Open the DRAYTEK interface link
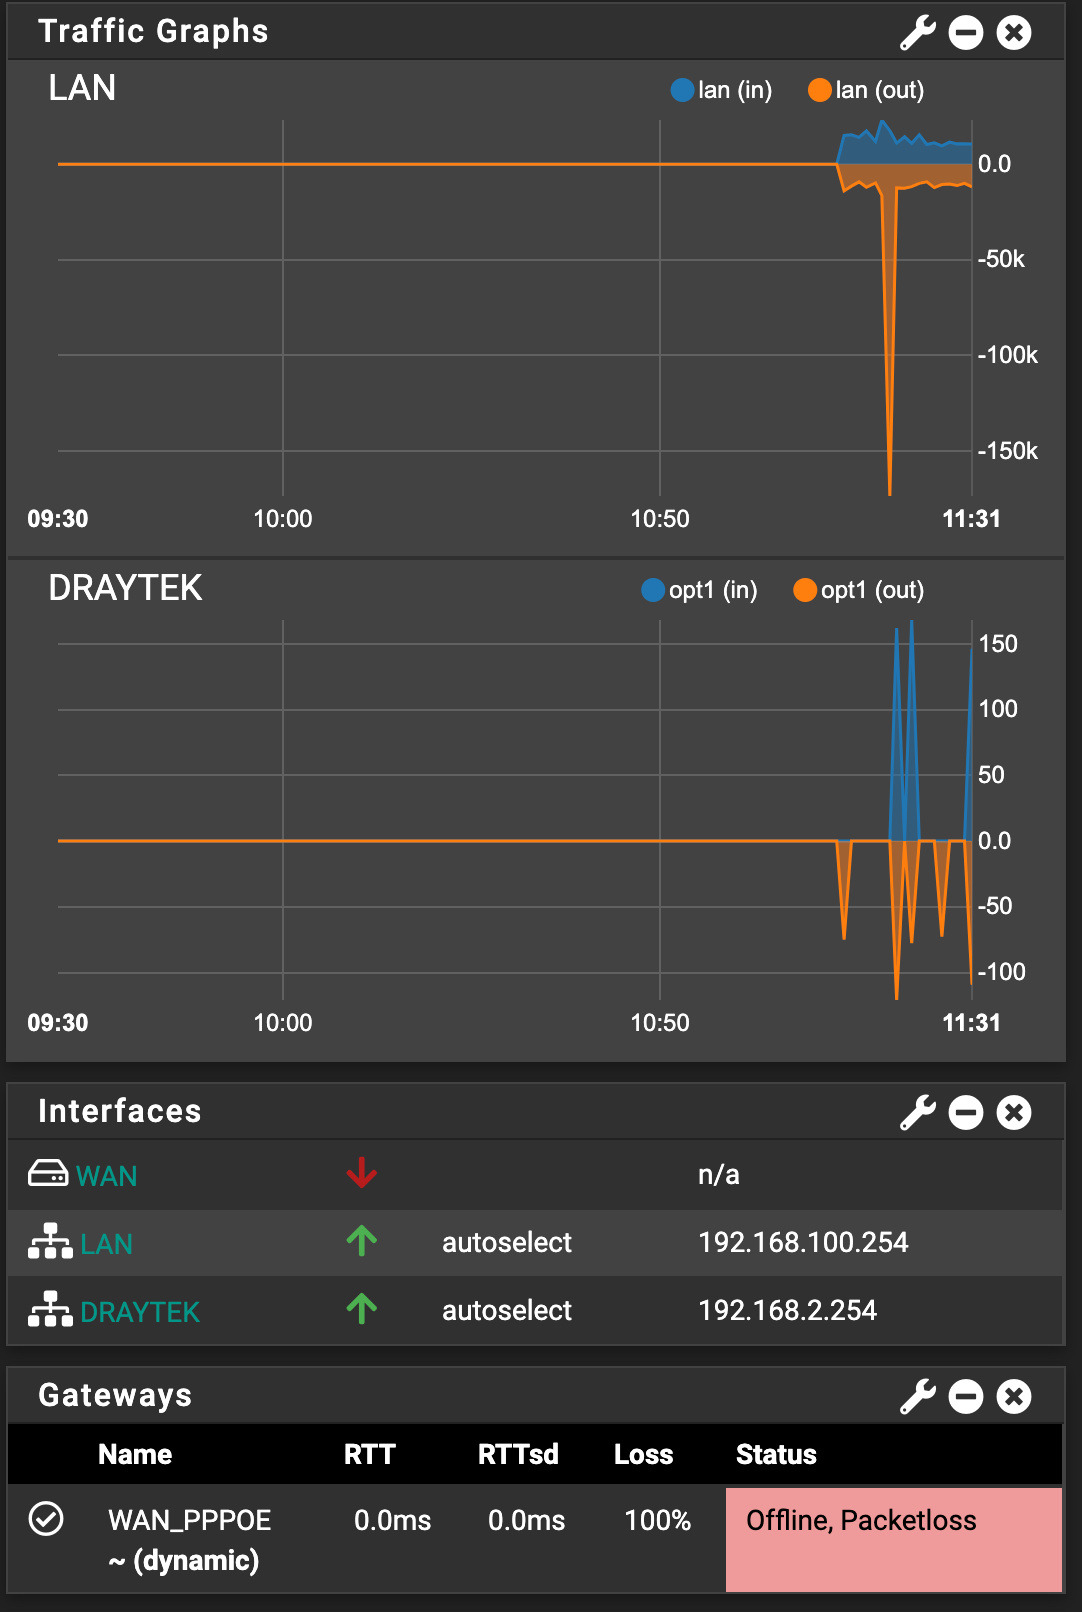This screenshot has width=1082, height=1612. point(140,1312)
